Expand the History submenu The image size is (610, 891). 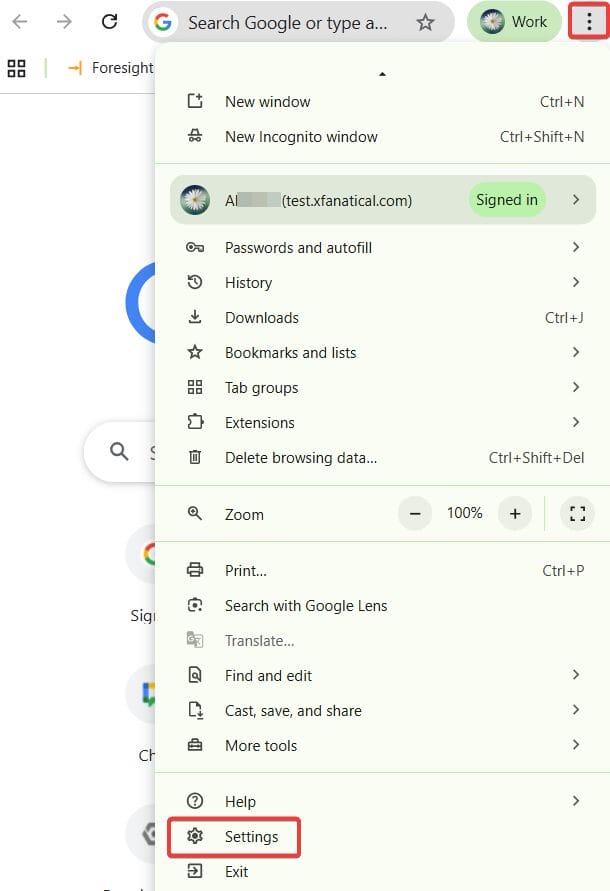click(248, 283)
